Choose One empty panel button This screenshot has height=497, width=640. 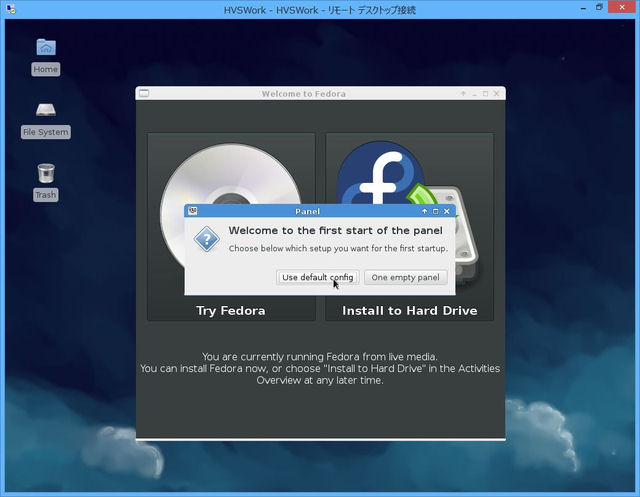tap(405, 277)
